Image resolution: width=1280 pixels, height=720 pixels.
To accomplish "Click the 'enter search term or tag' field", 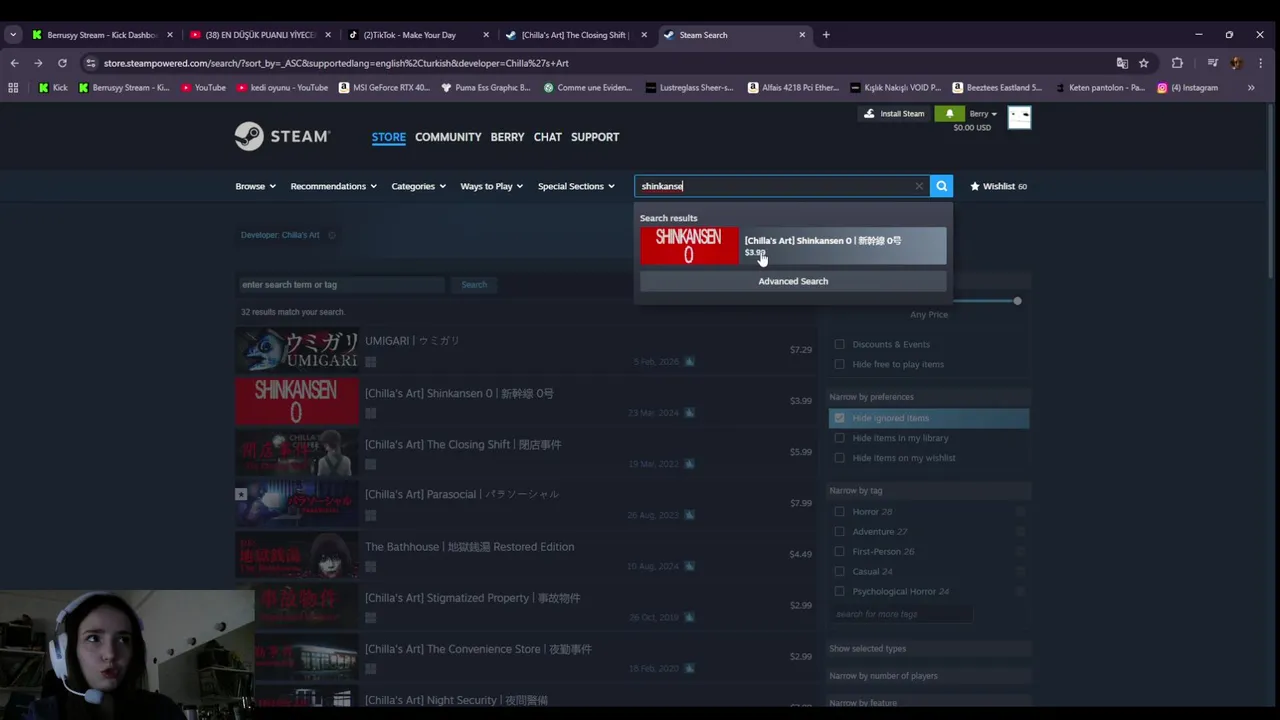I will click(341, 285).
